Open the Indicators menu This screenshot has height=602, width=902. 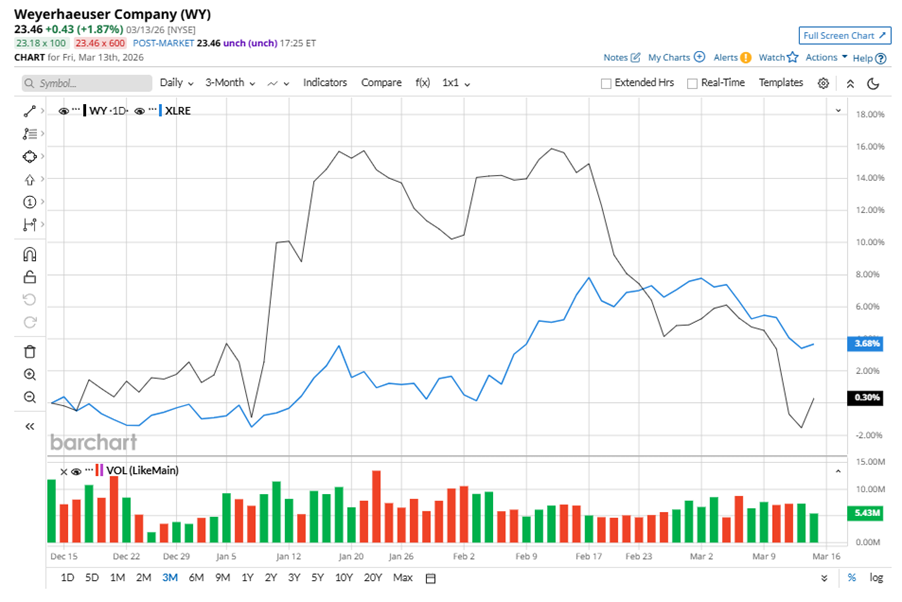(x=325, y=83)
